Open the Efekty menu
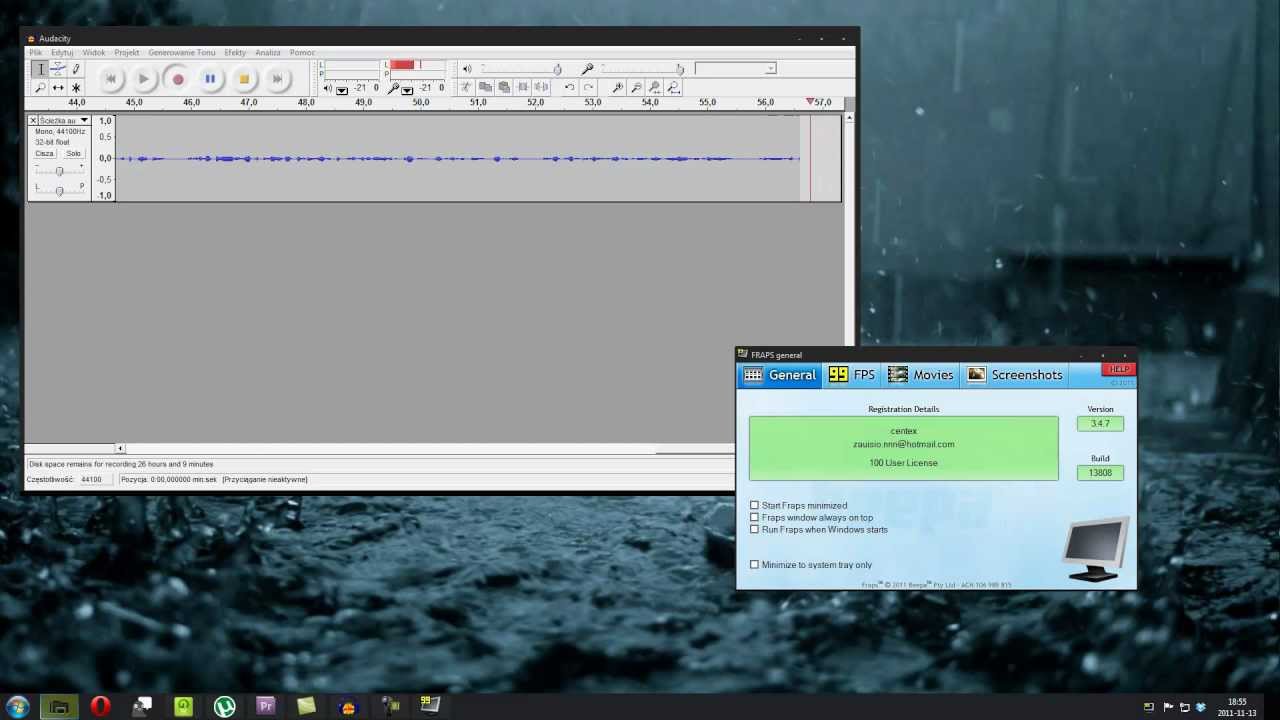 click(235, 53)
